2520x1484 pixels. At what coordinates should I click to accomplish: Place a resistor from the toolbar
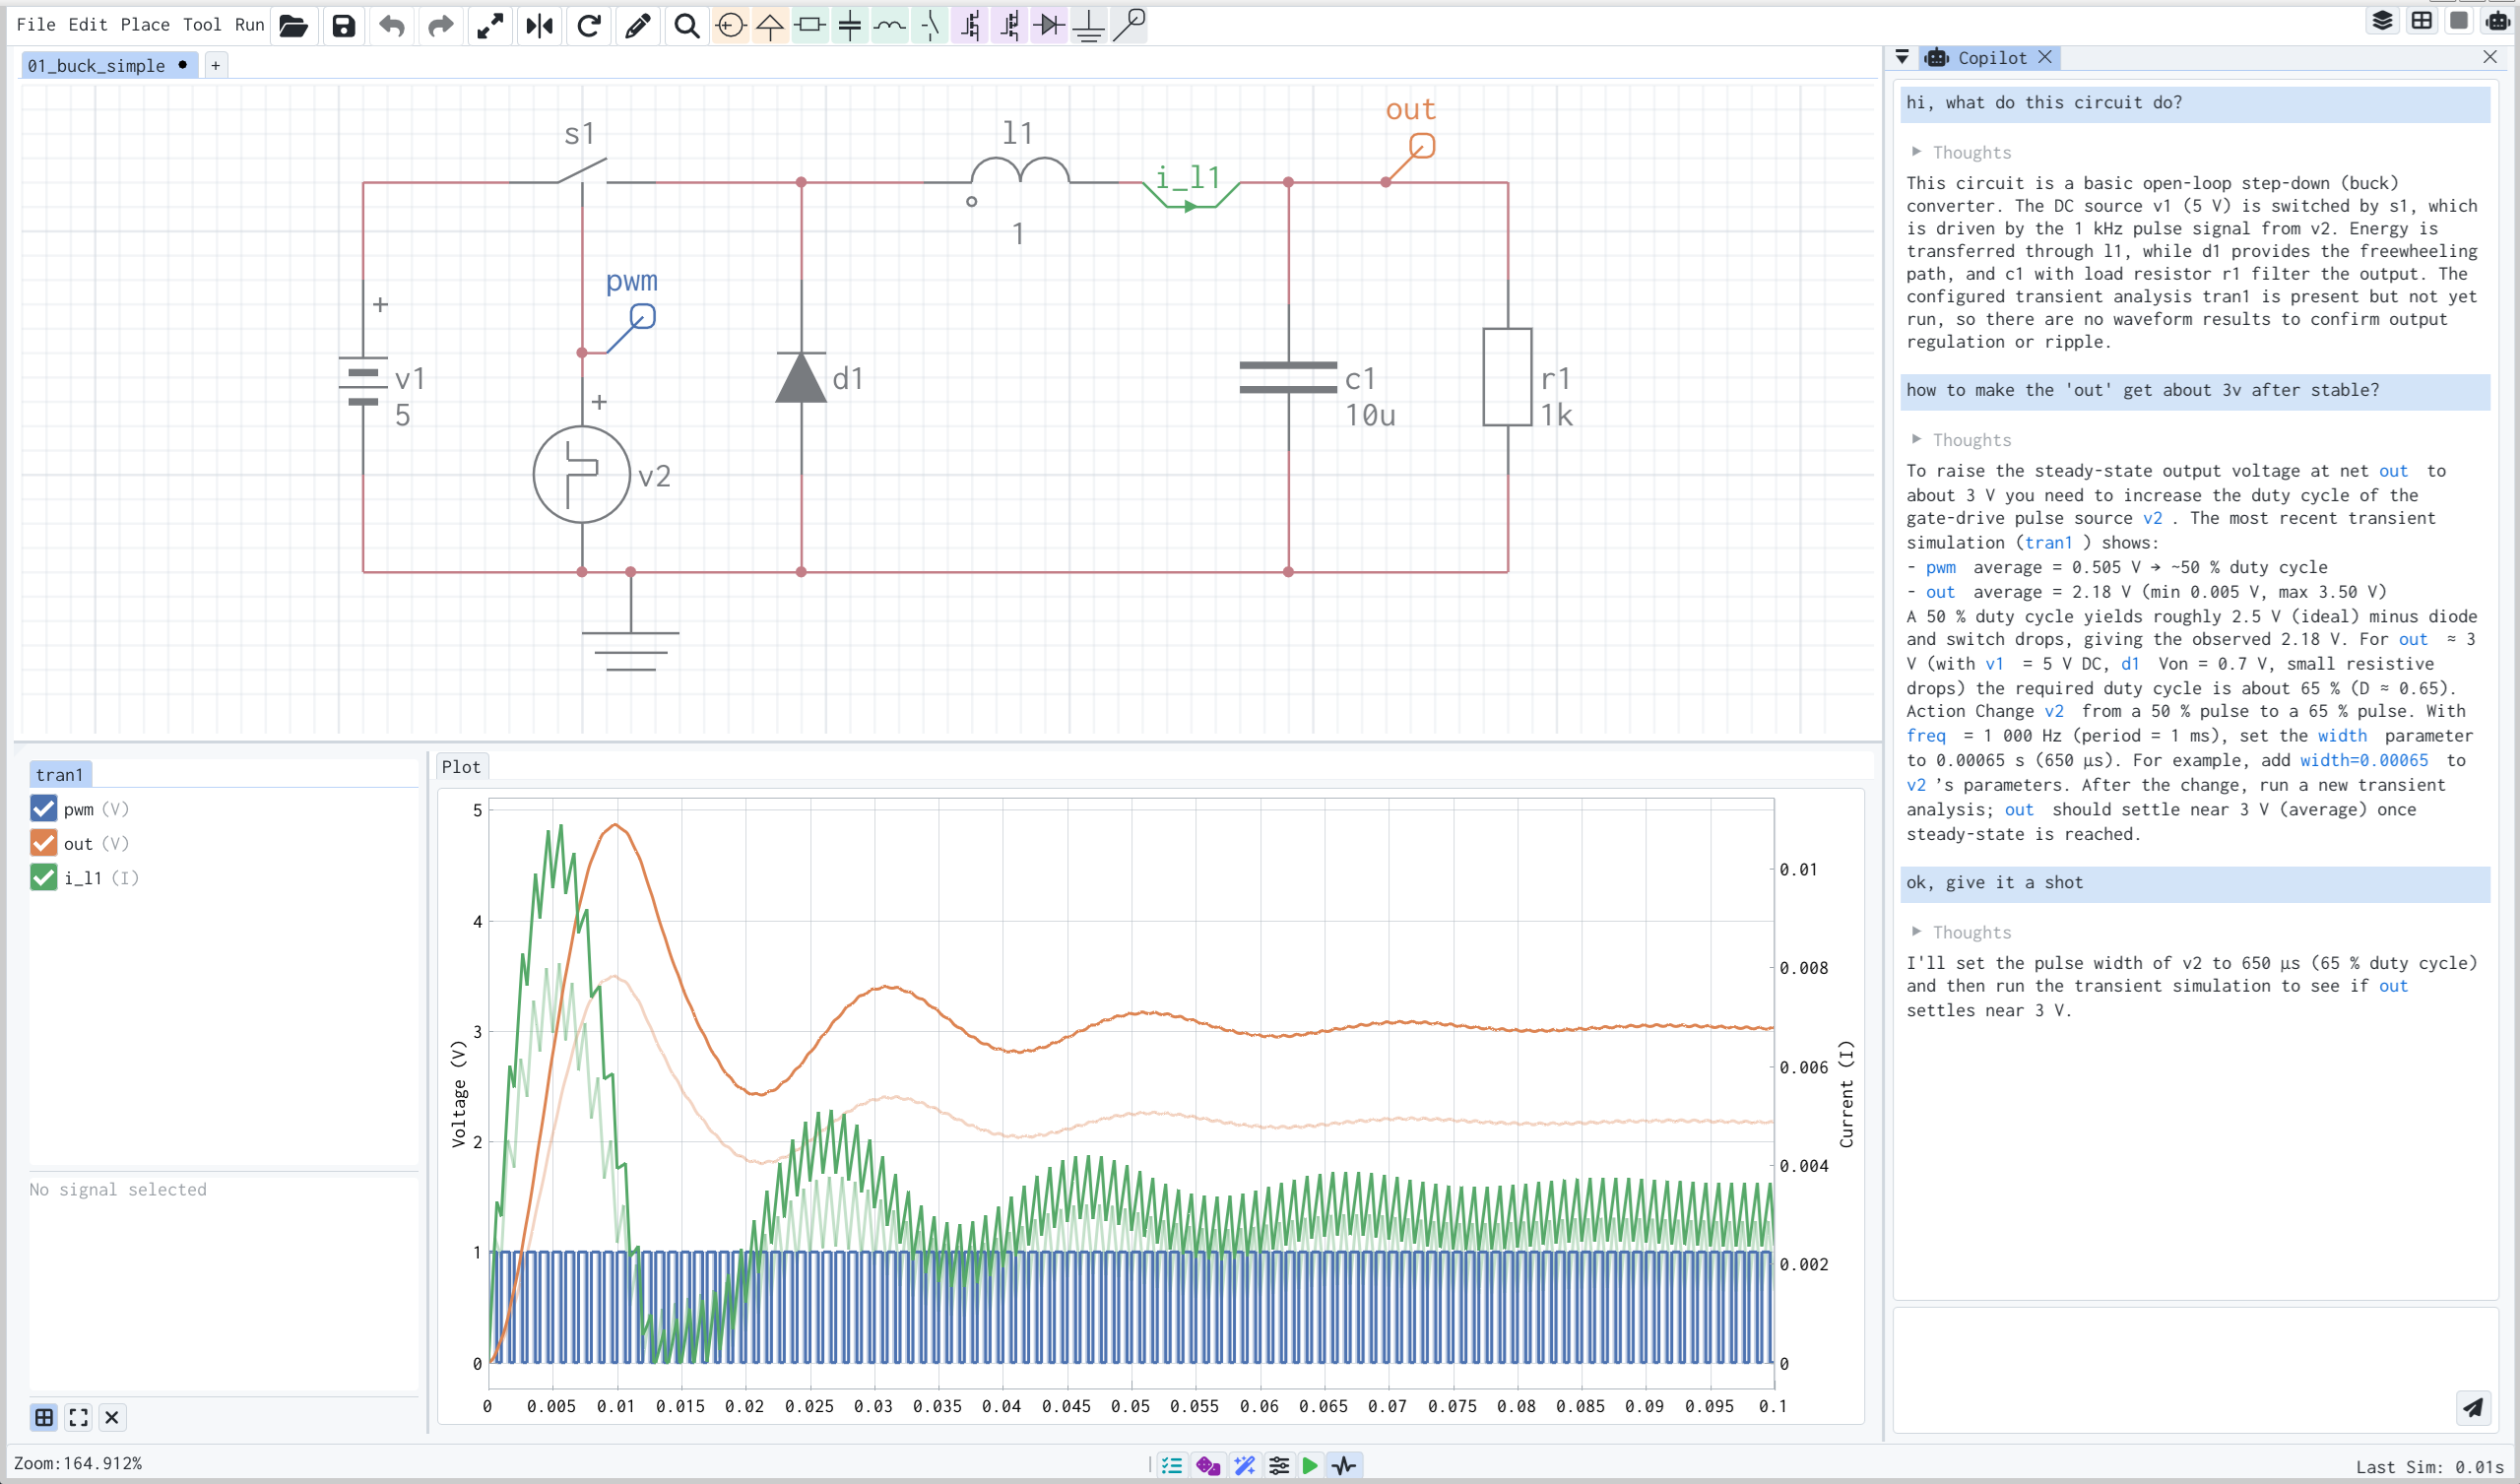point(810,25)
